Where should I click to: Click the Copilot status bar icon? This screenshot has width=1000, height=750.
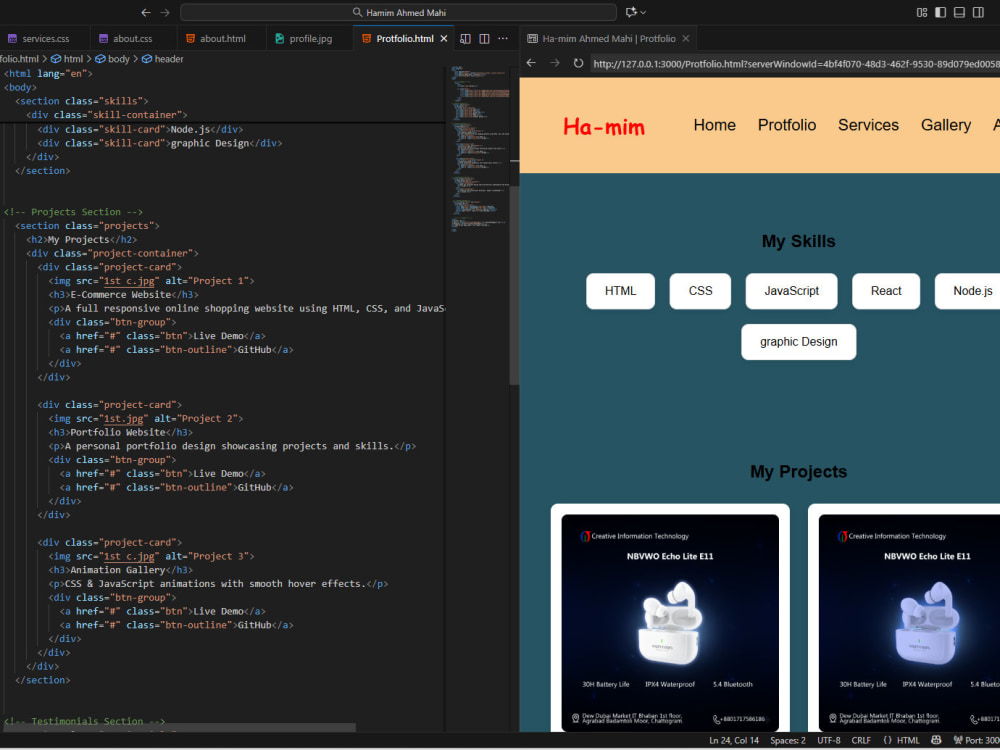click(936, 740)
